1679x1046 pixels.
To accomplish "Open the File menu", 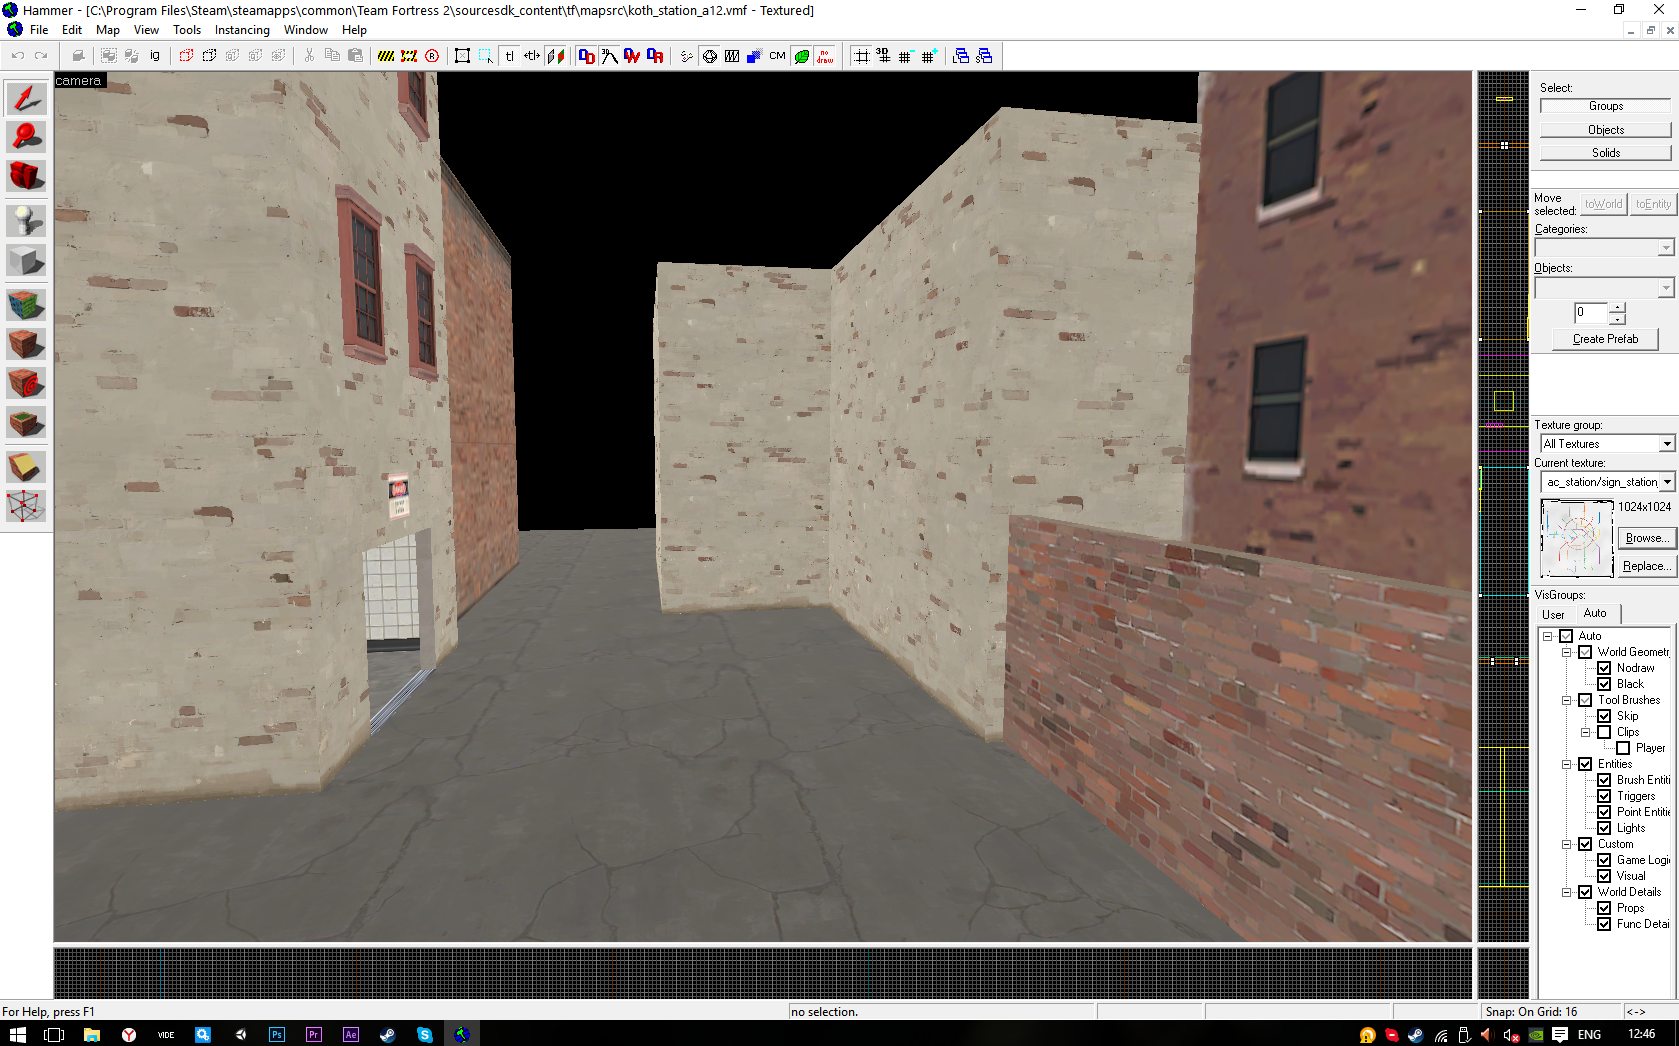I will [39, 30].
